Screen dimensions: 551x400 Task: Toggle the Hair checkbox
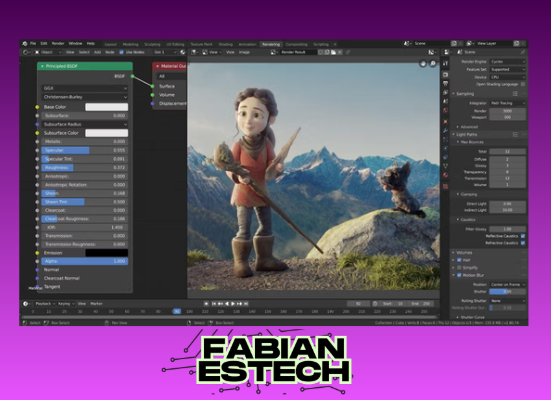[459, 260]
